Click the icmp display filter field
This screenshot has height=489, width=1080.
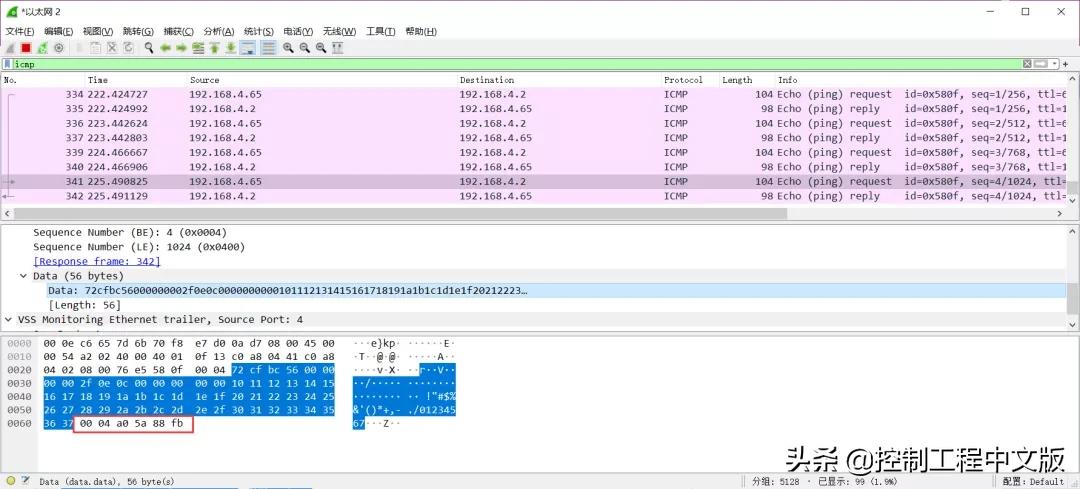pyautogui.click(x=500, y=64)
